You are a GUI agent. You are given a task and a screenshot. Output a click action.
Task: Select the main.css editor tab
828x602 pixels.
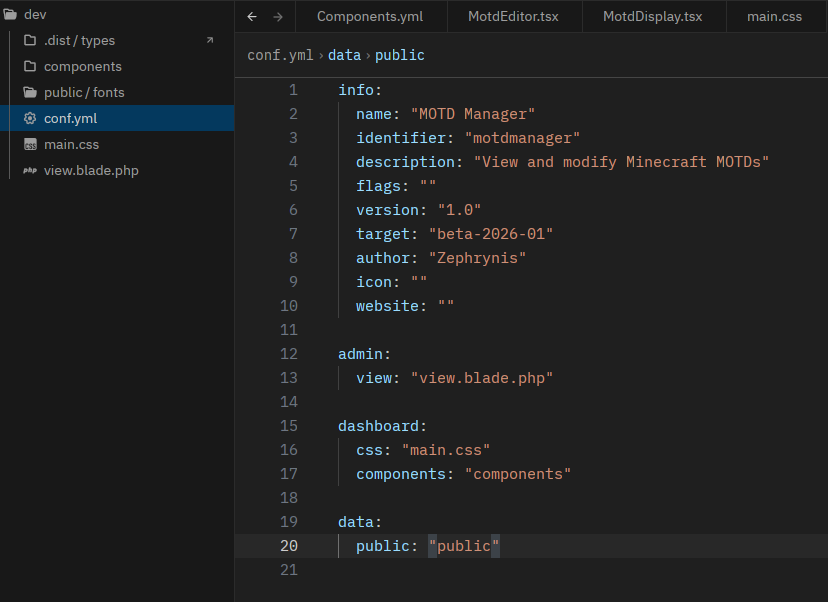pos(774,17)
